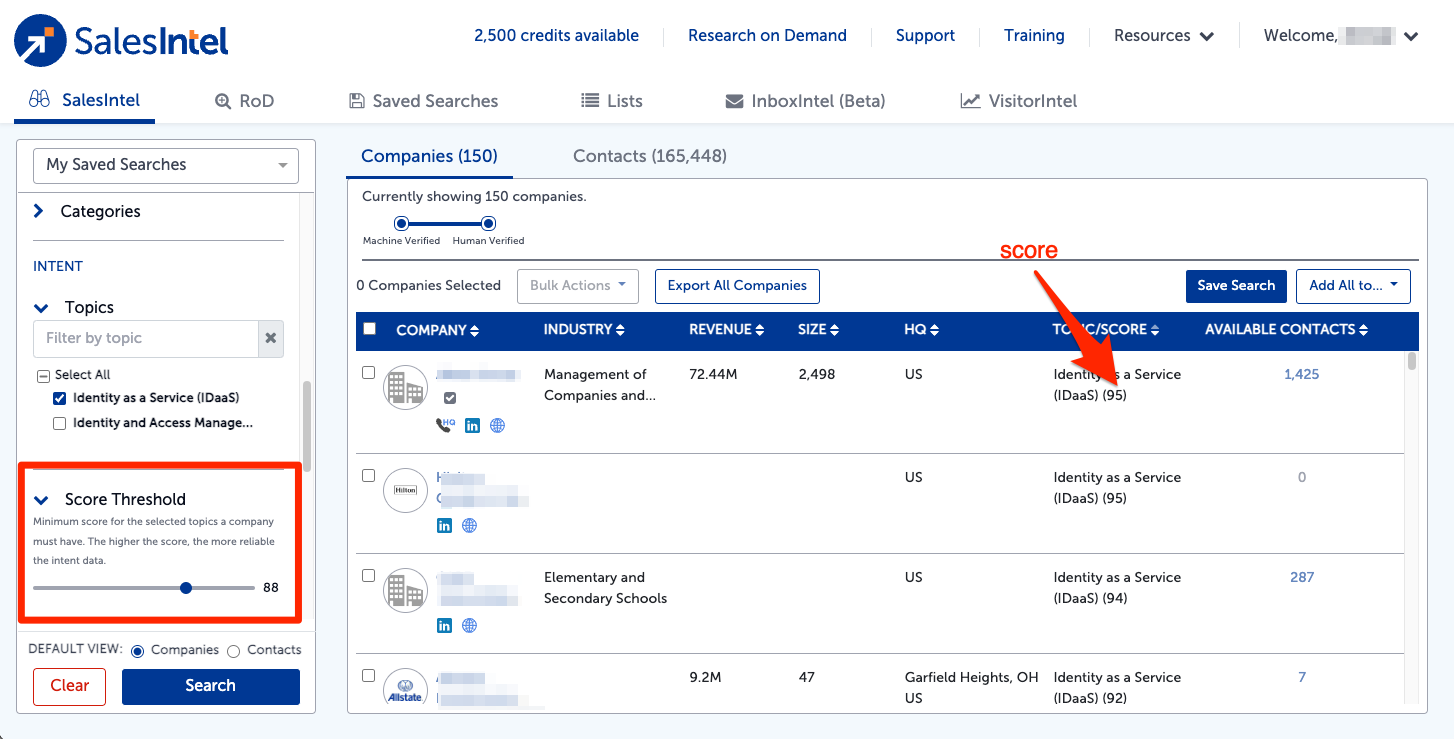Open the InboxIntel (Beta) tab

805,101
